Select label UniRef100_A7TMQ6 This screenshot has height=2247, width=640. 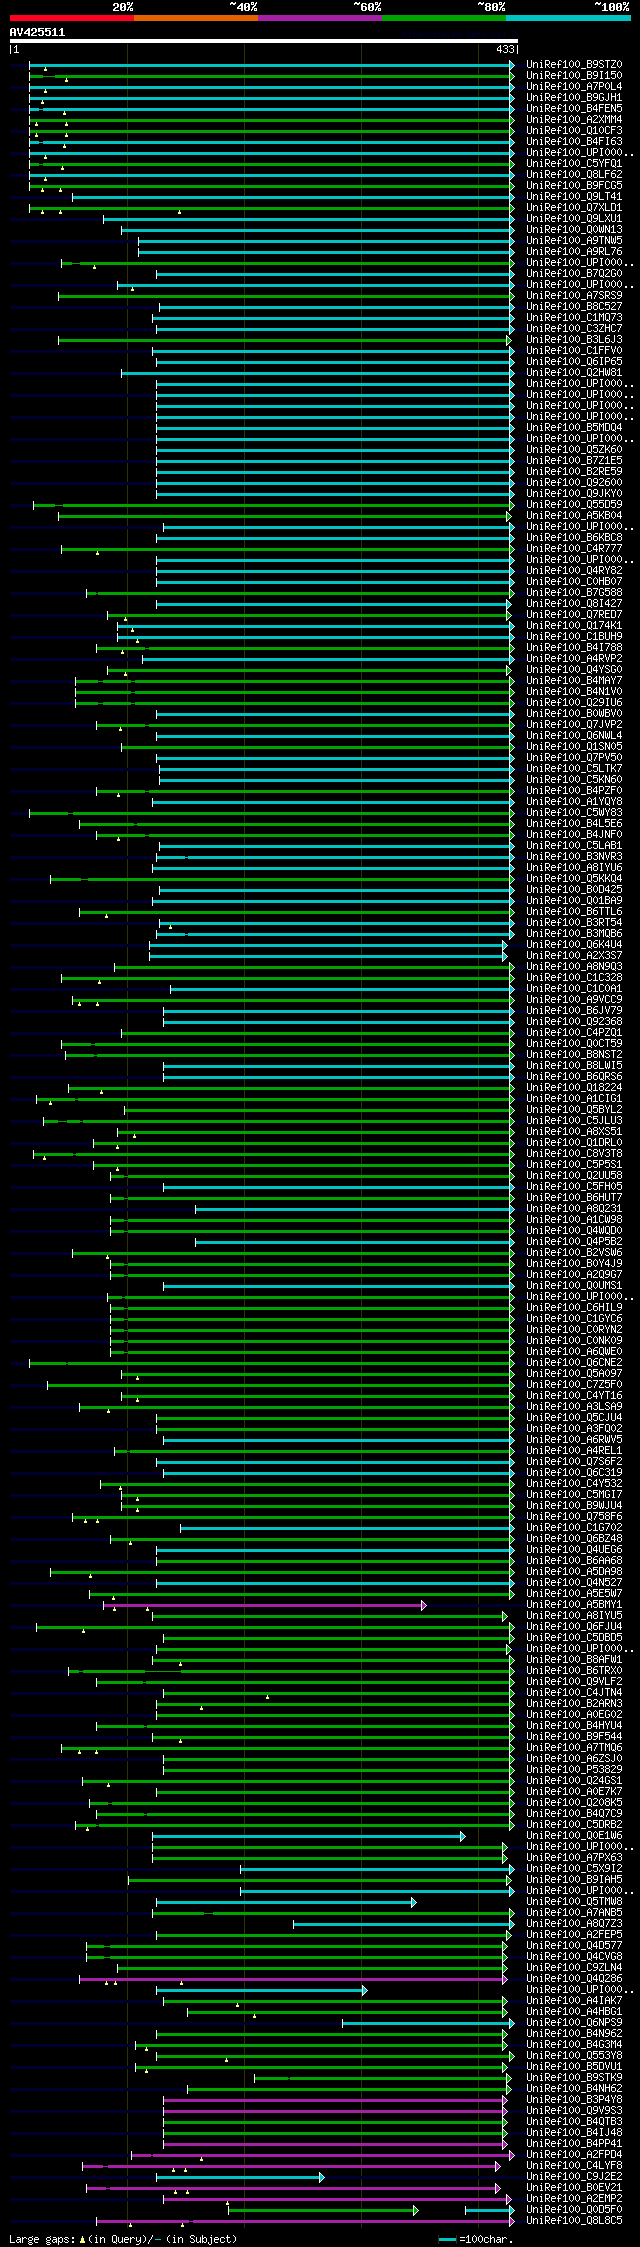click(x=574, y=1747)
